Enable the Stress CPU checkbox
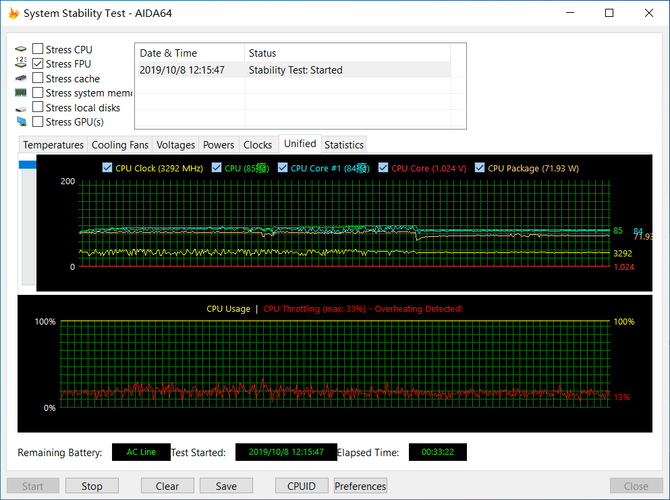 38,49
